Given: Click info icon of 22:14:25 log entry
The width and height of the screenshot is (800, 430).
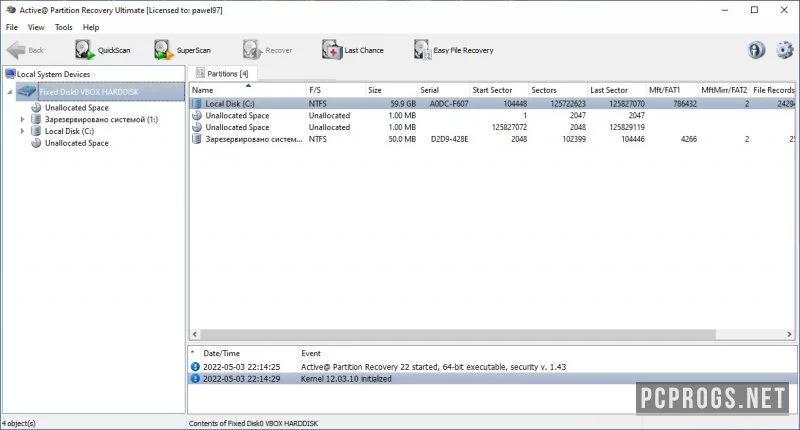Looking at the screenshot, I should [195, 367].
